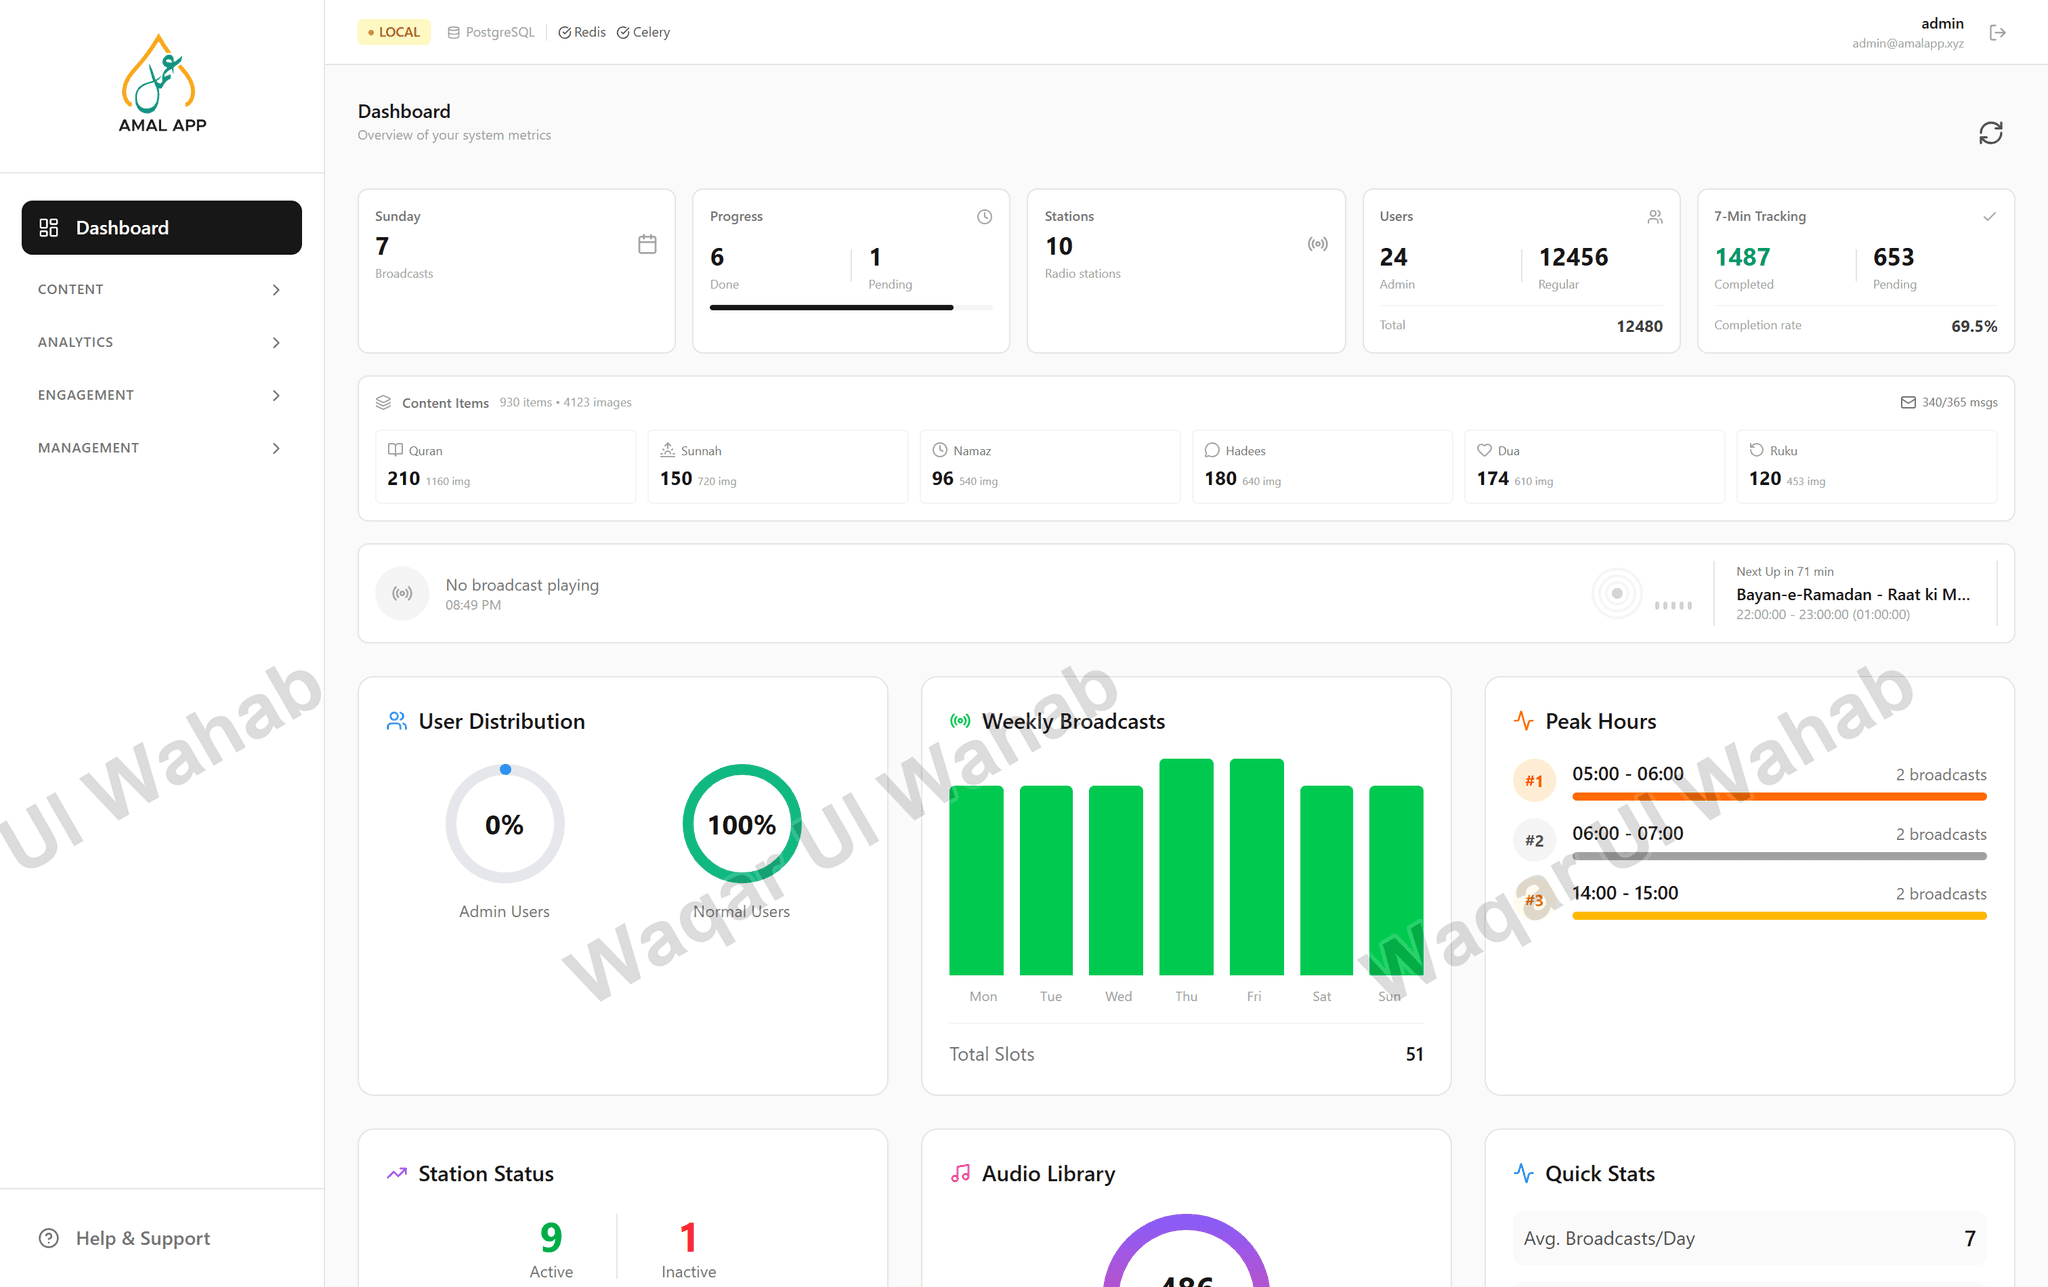The width and height of the screenshot is (2048, 1287).
Task: Click the gray bar for 06:00 - 07:00
Action: tap(1779, 857)
